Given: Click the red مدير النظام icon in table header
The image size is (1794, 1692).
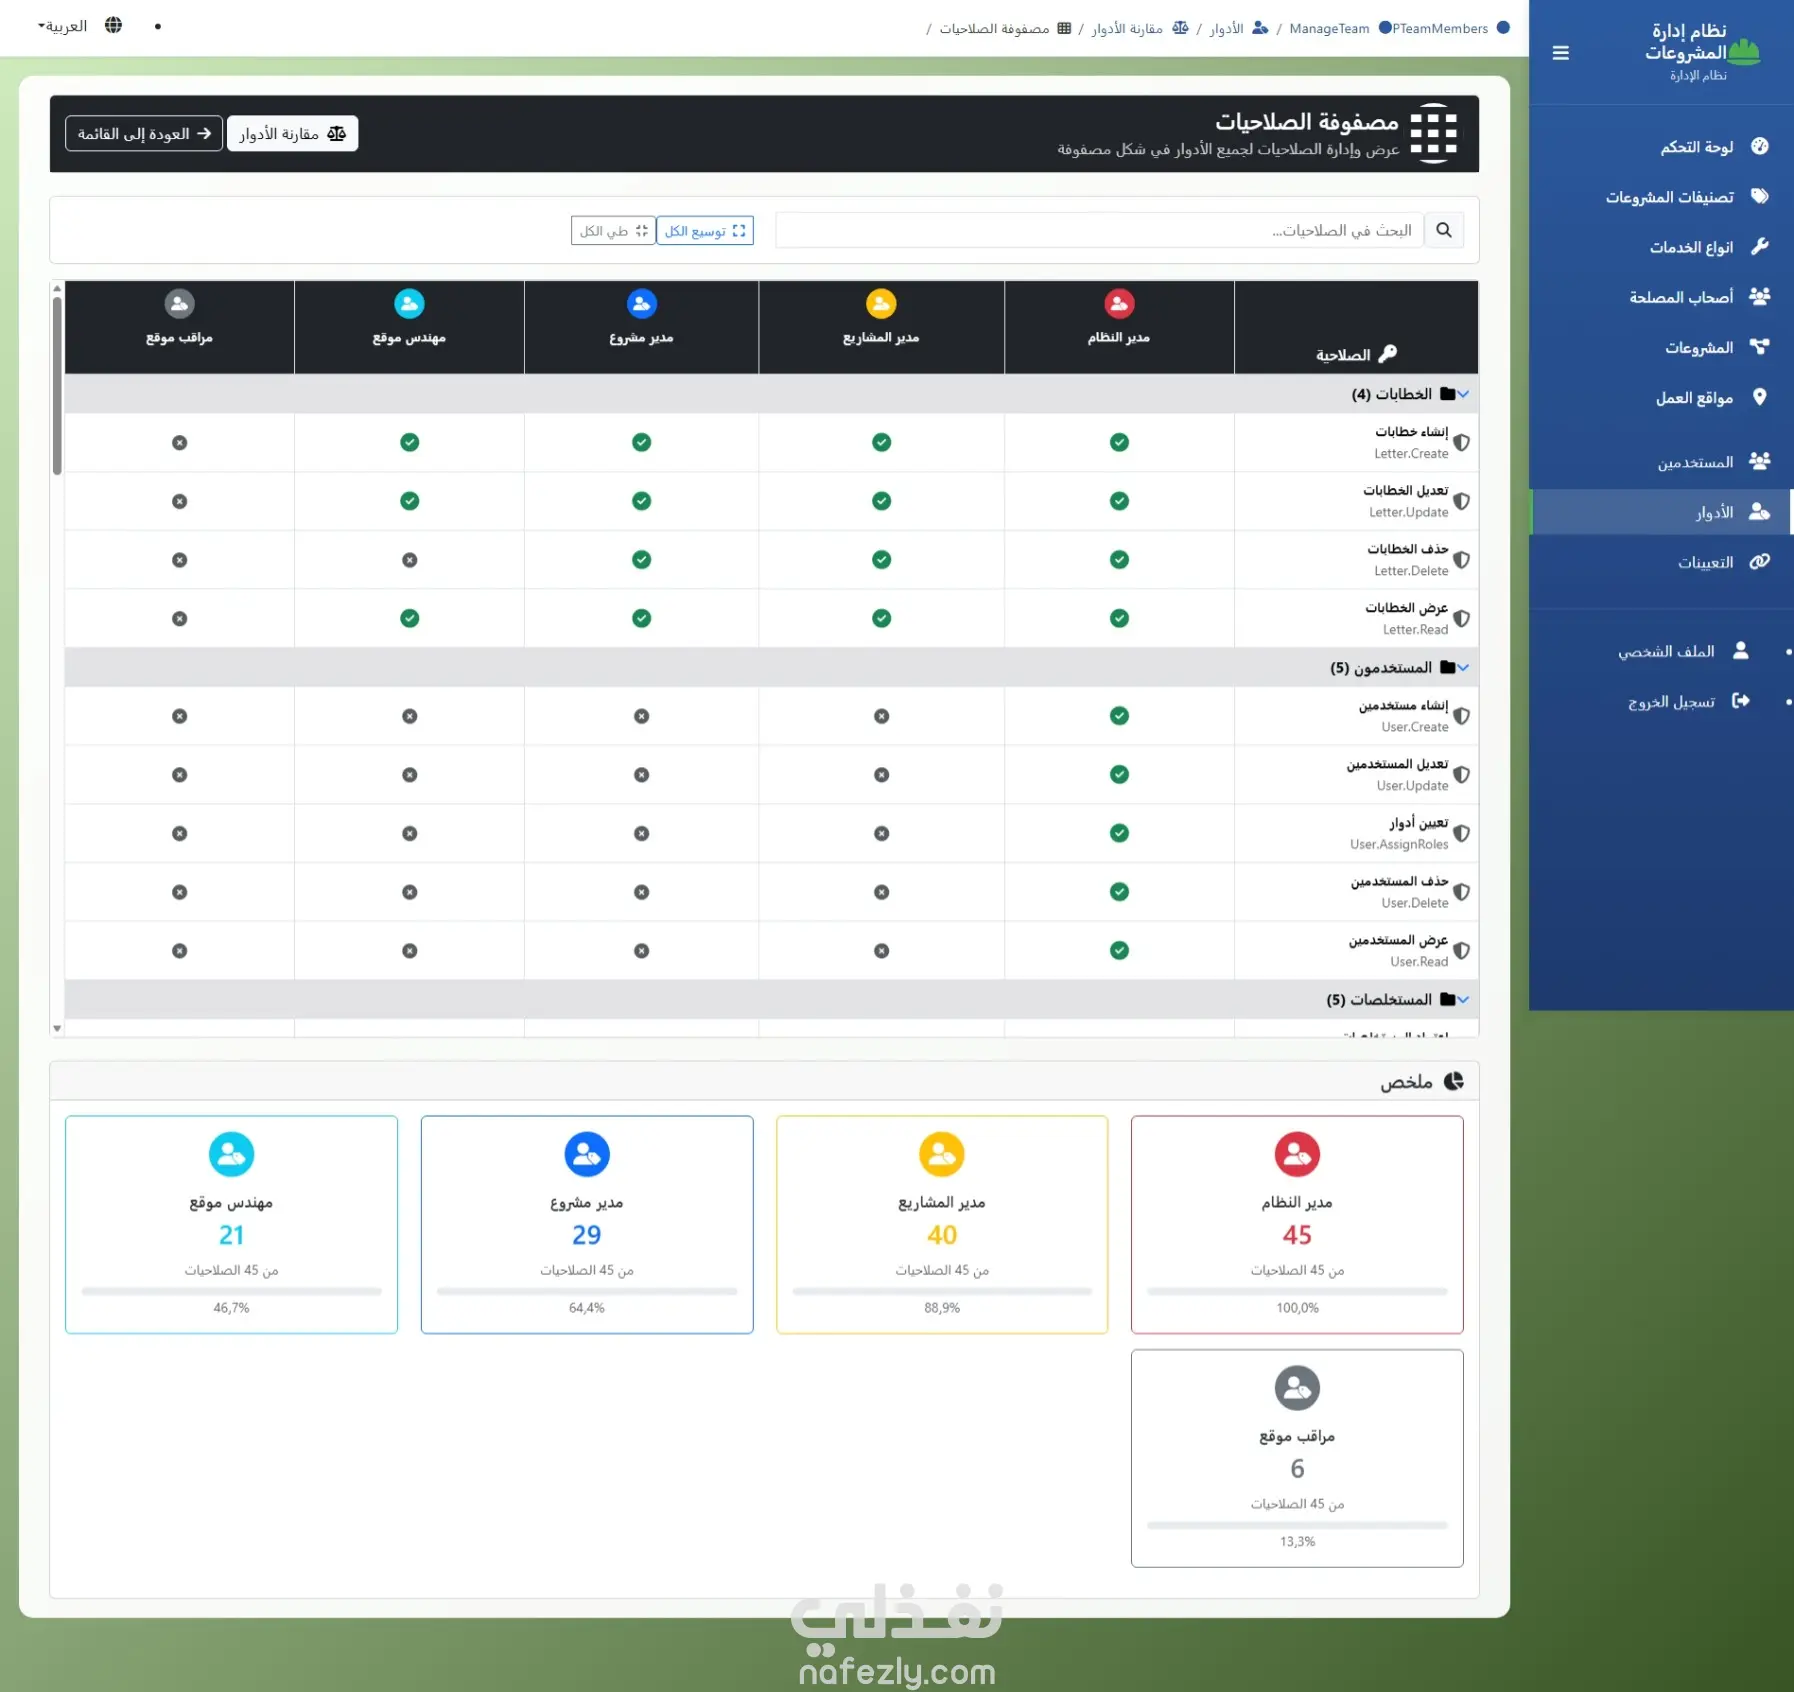Looking at the screenshot, I should (x=1119, y=303).
